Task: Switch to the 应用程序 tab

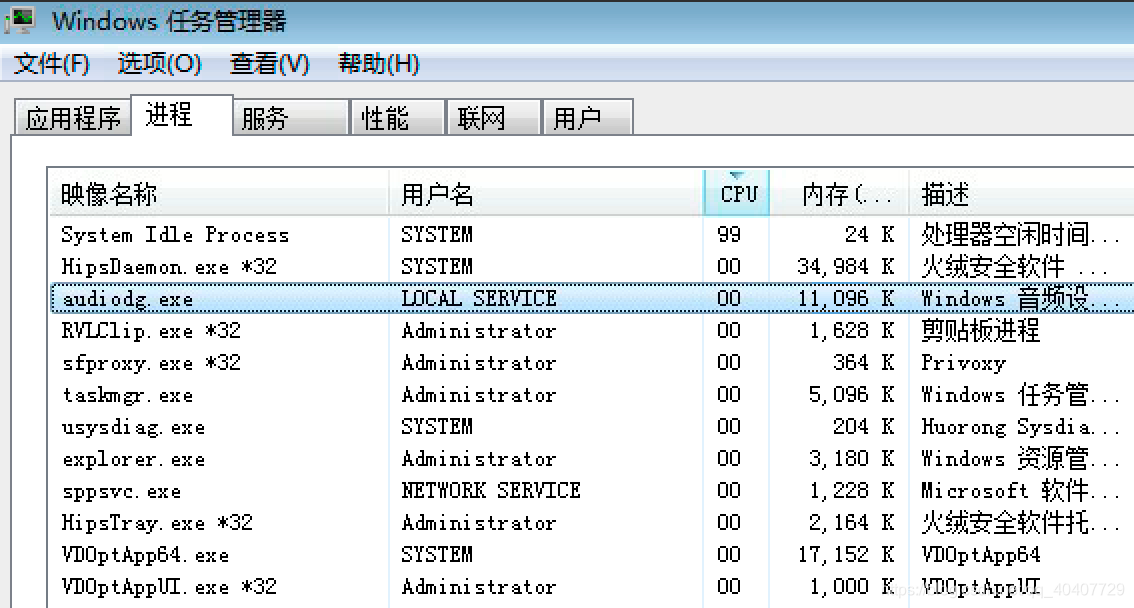Action: tap(71, 117)
